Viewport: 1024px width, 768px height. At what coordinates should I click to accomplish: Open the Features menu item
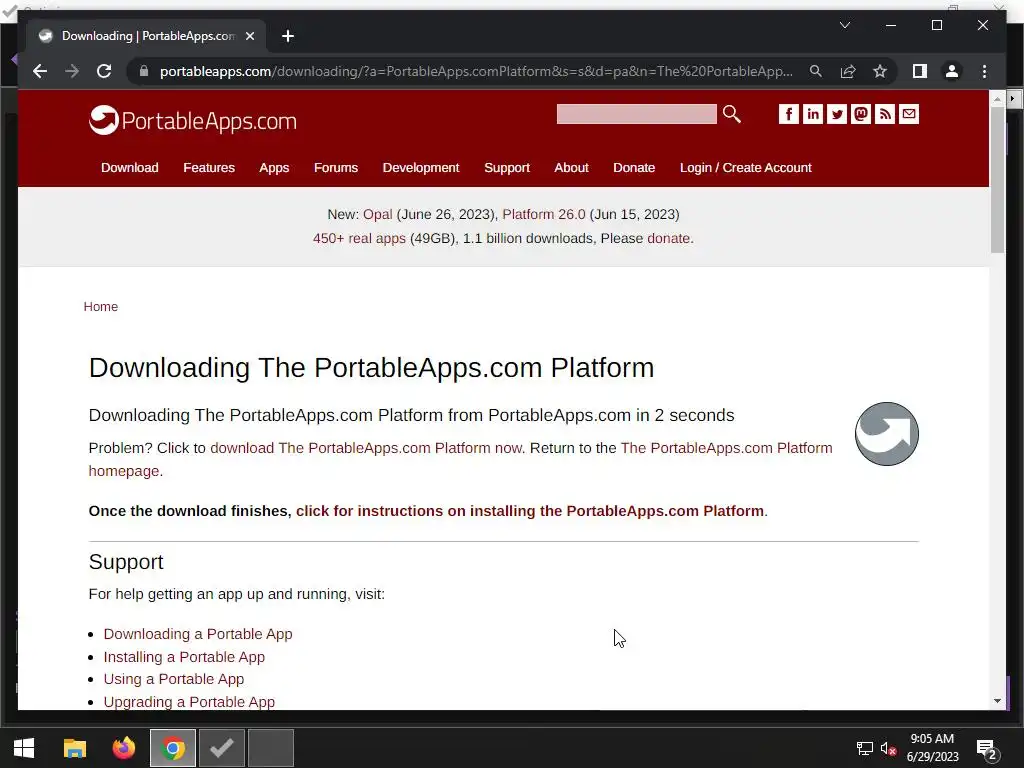point(209,168)
